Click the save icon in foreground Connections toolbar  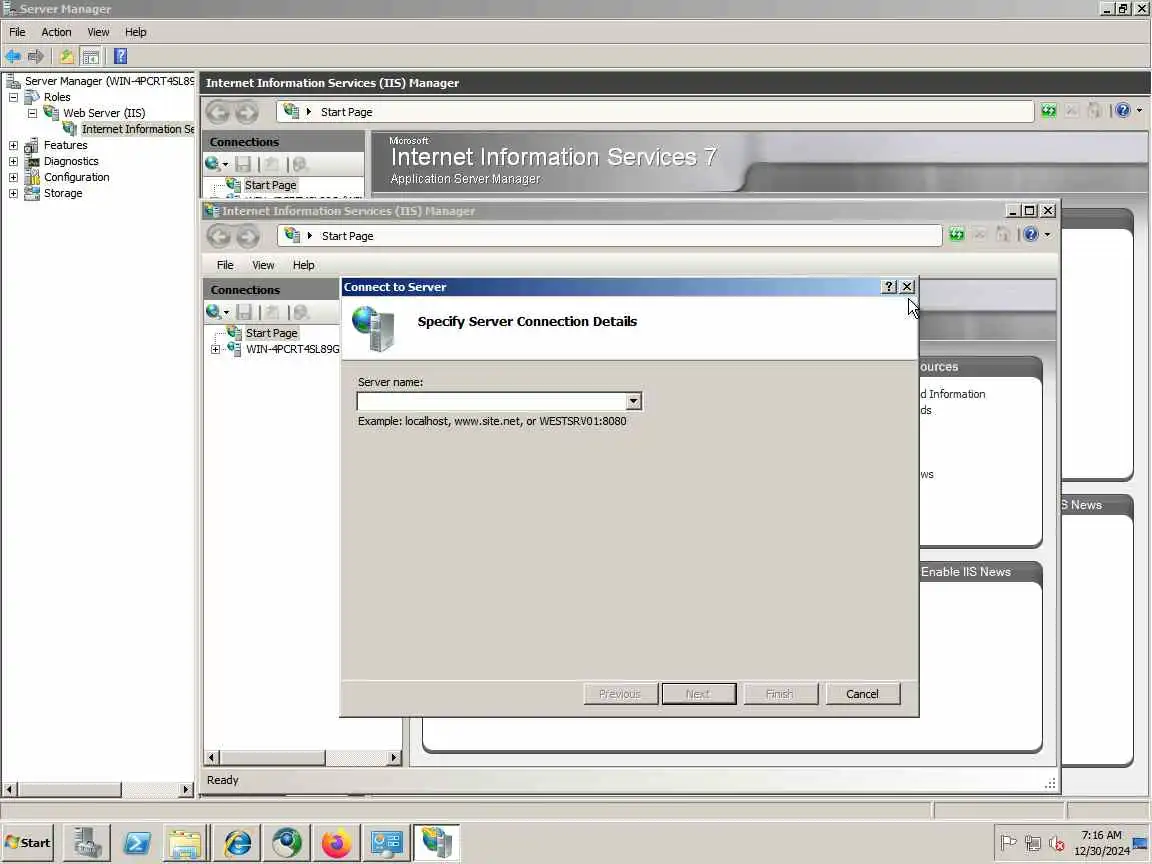pyautogui.click(x=244, y=312)
